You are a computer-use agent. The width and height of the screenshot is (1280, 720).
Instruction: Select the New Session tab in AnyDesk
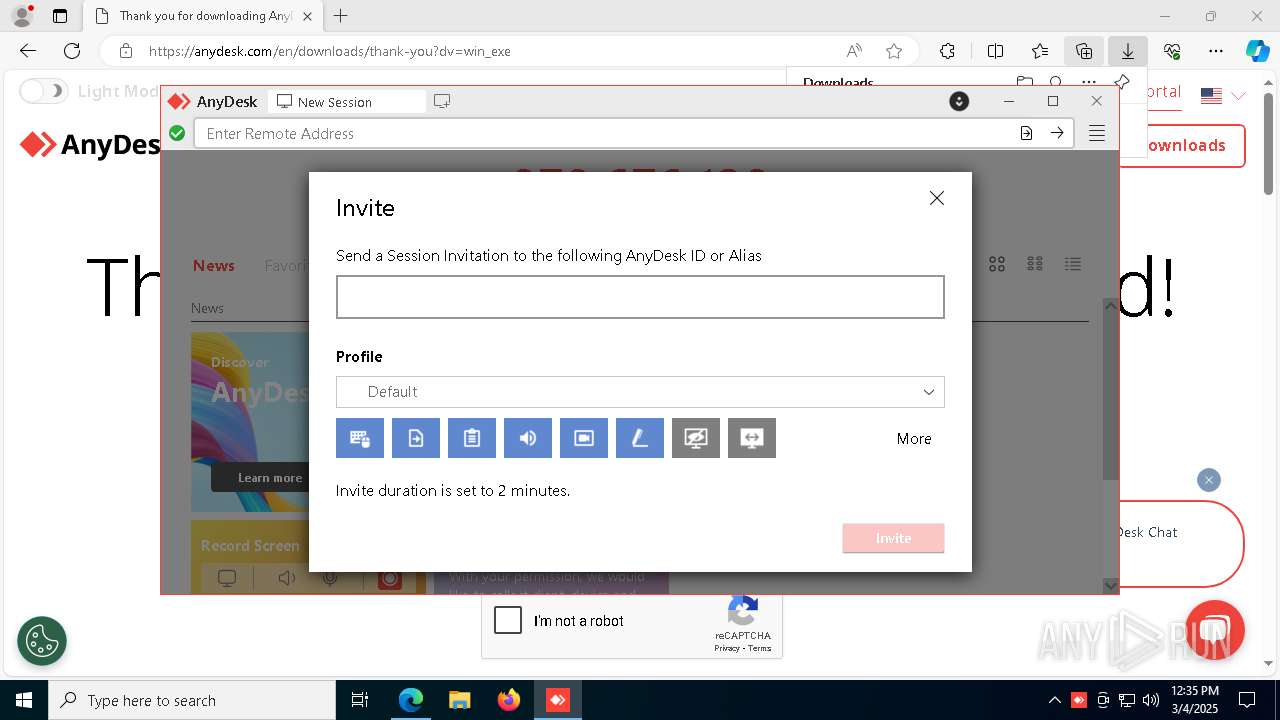(349, 102)
